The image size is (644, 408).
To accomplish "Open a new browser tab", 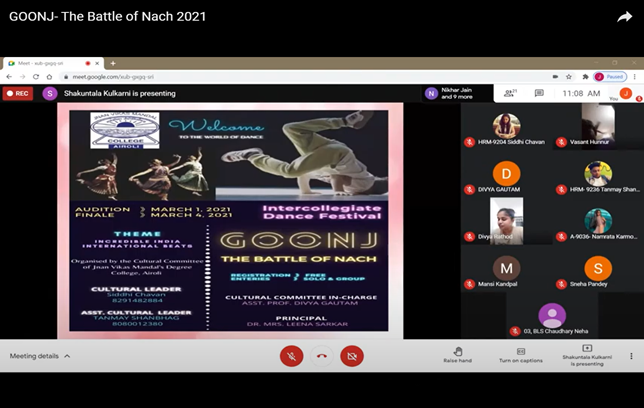I will [113, 63].
